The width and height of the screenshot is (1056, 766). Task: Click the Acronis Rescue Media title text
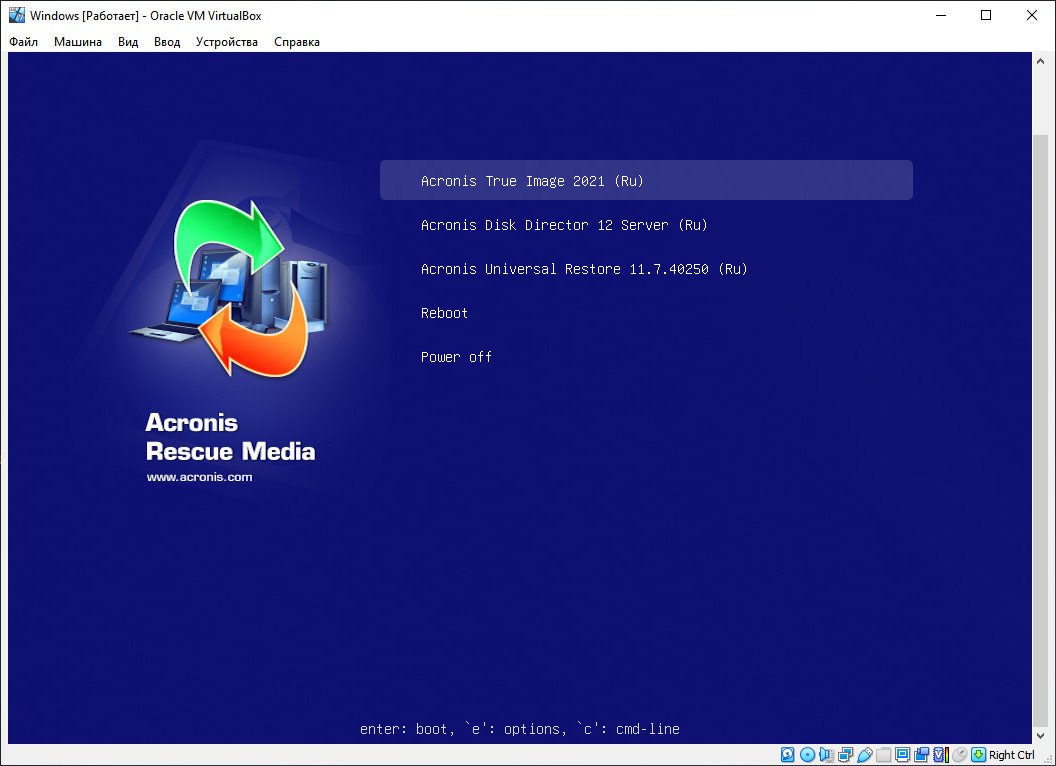point(230,437)
